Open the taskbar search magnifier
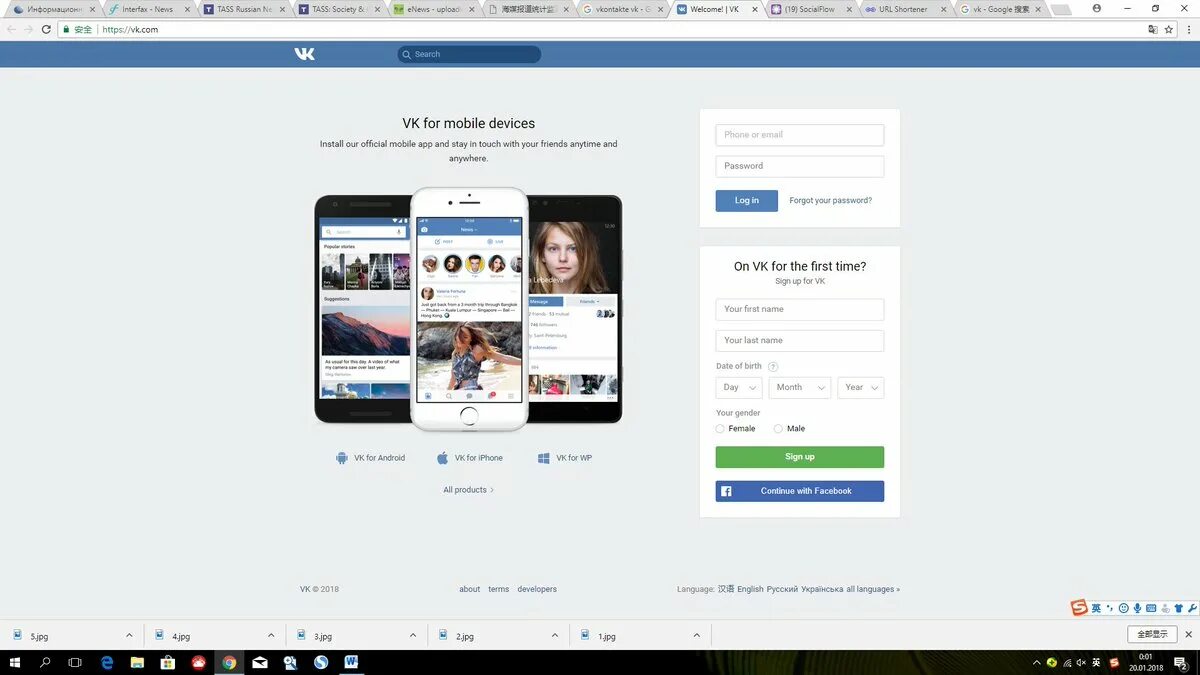This screenshot has height=675, width=1200. click(45, 662)
